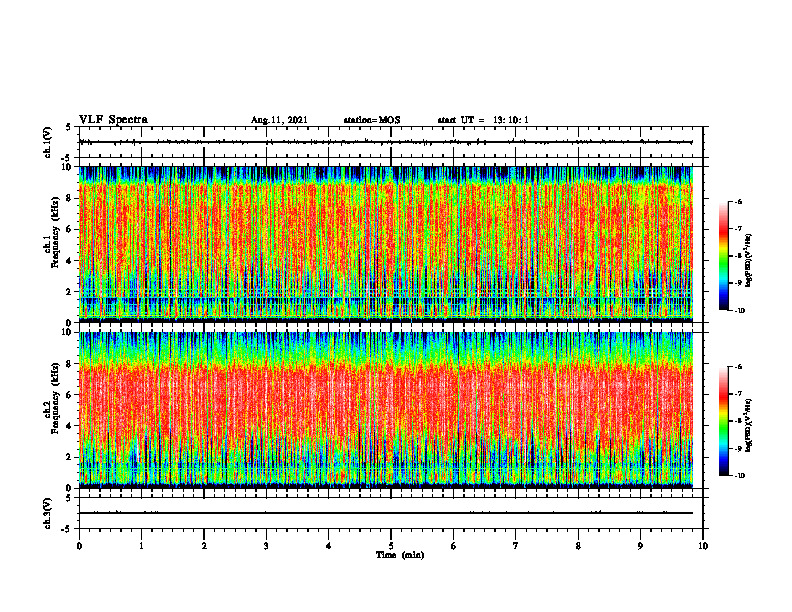Click inside the ch.1 spectrogram panel
The height and width of the screenshot is (612, 792).
386,244
